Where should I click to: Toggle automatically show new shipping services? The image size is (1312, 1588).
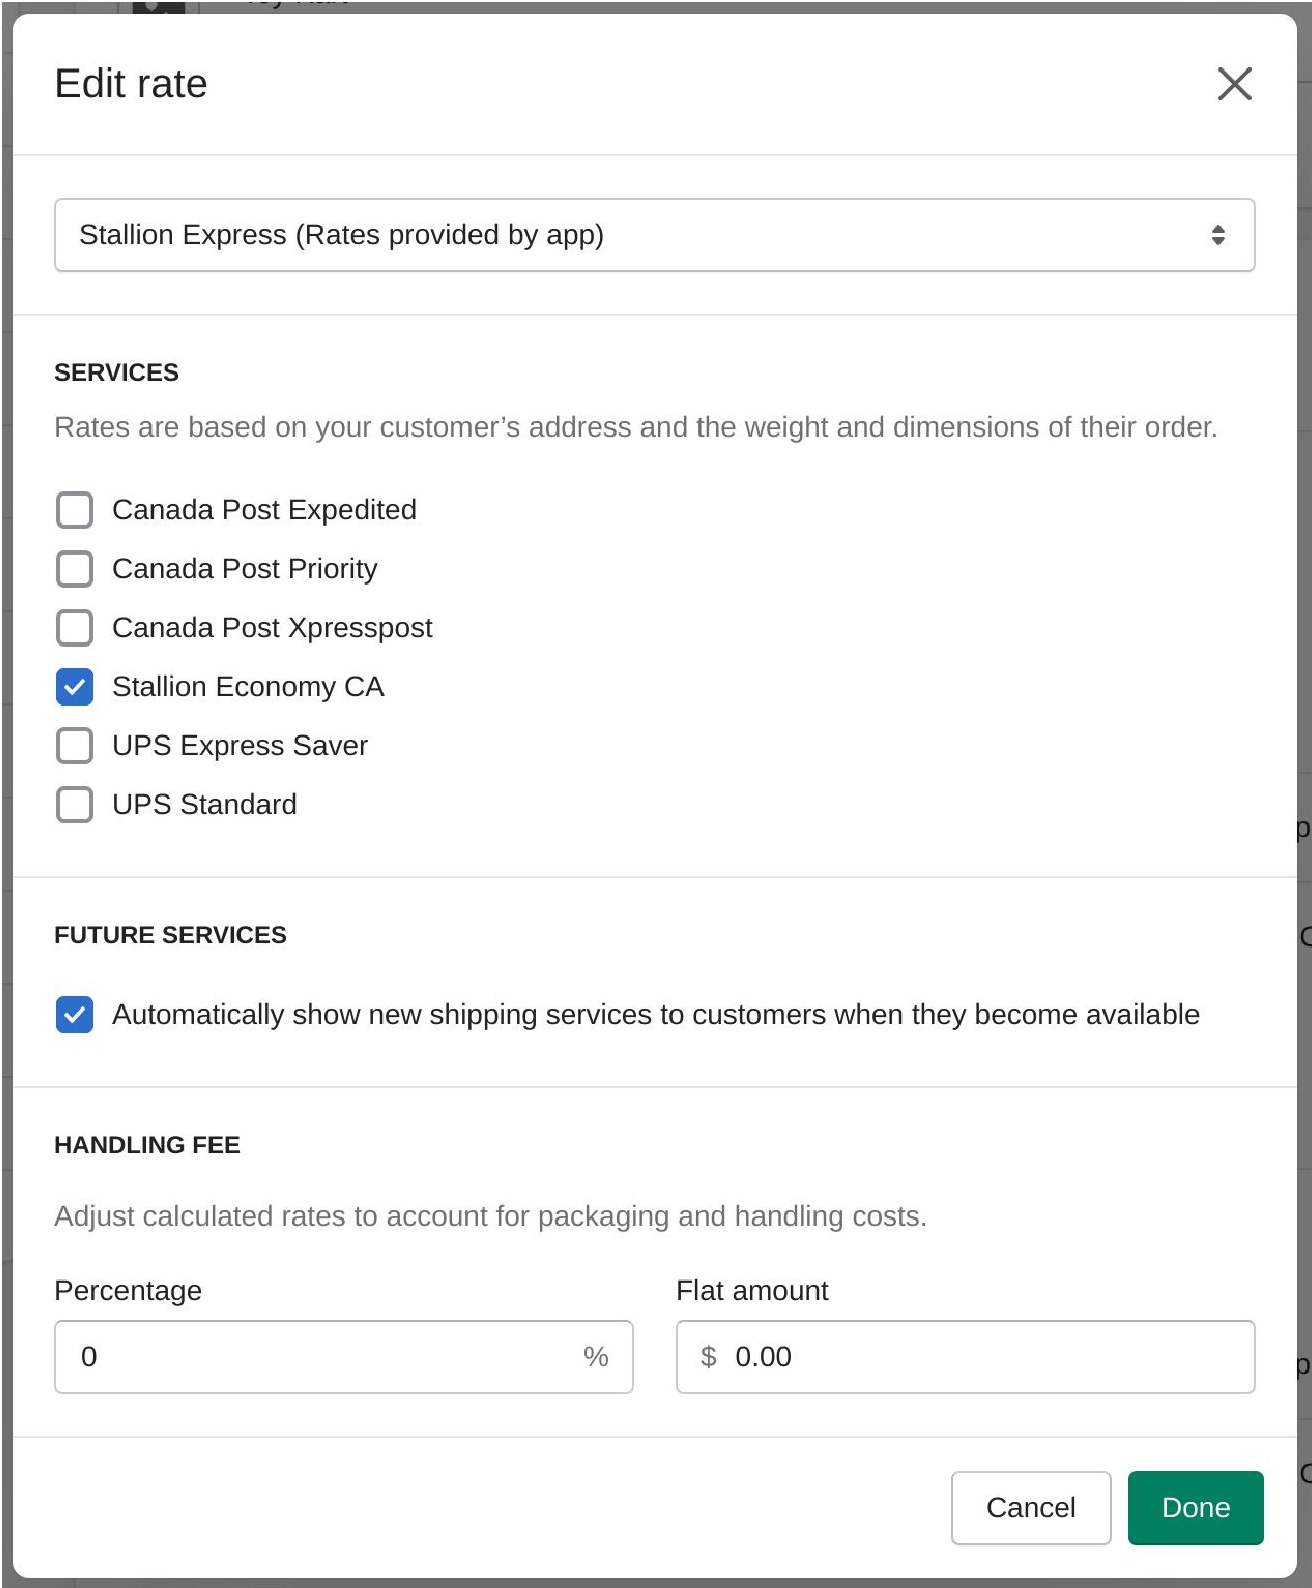[x=75, y=1015]
